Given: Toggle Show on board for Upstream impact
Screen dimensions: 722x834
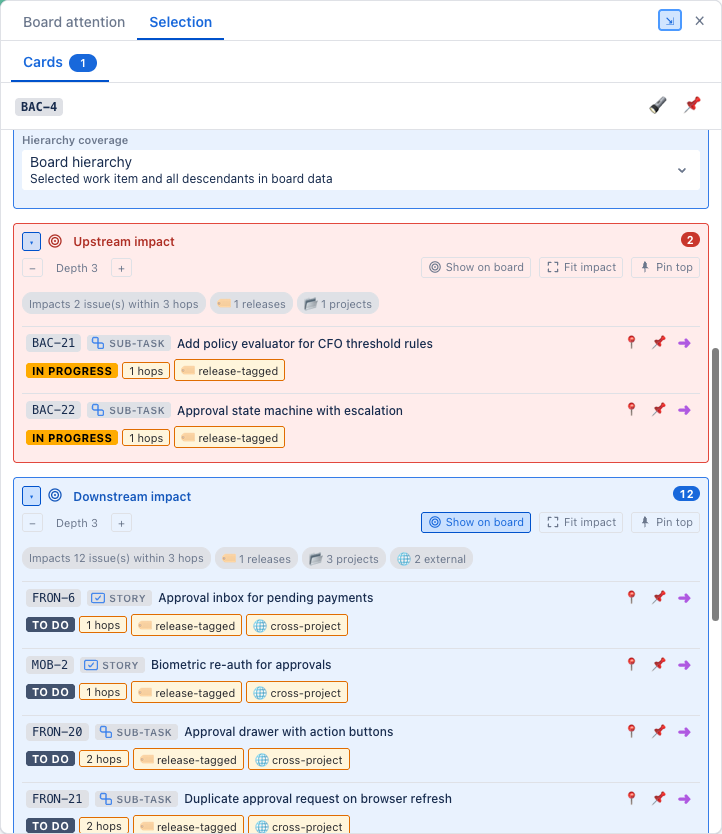Looking at the screenshot, I should pos(476,267).
